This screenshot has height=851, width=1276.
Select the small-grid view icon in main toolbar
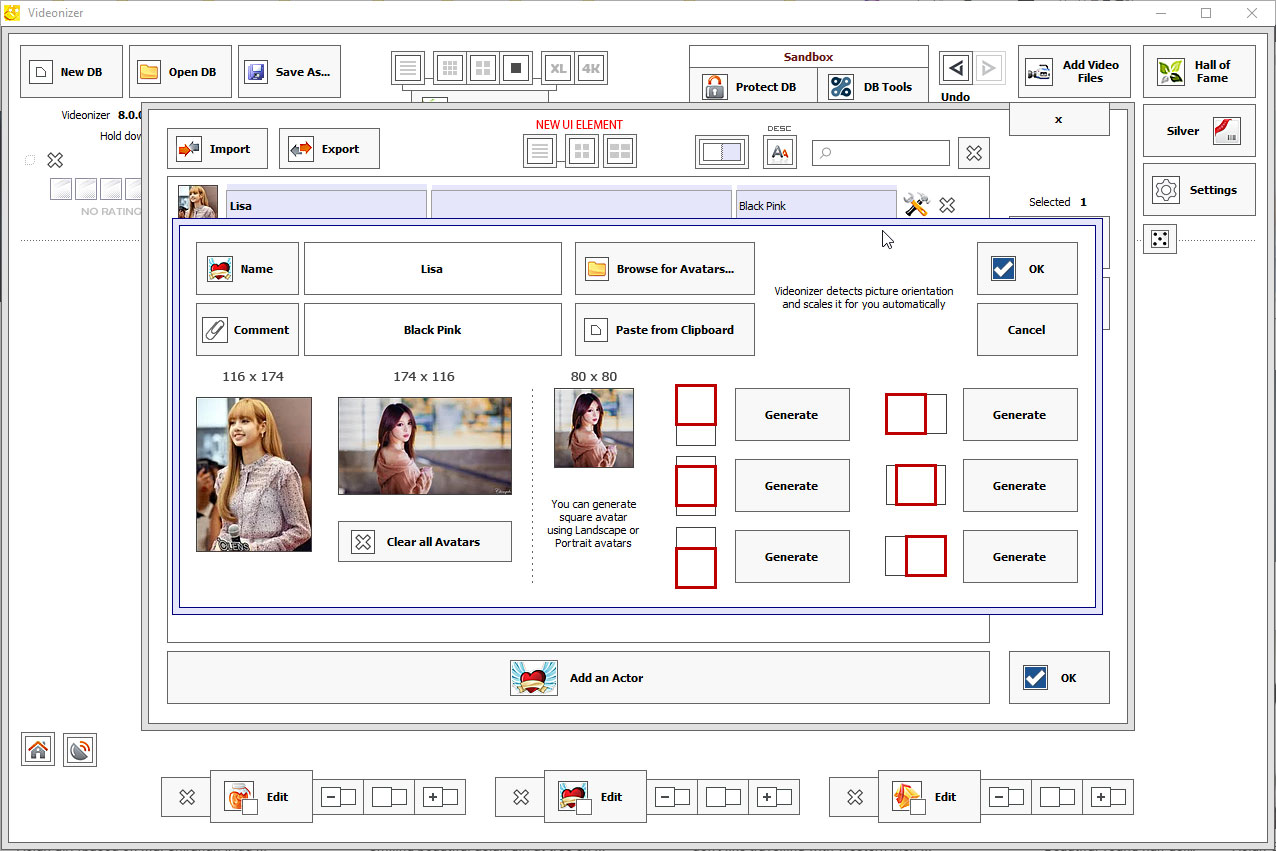(x=451, y=68)
